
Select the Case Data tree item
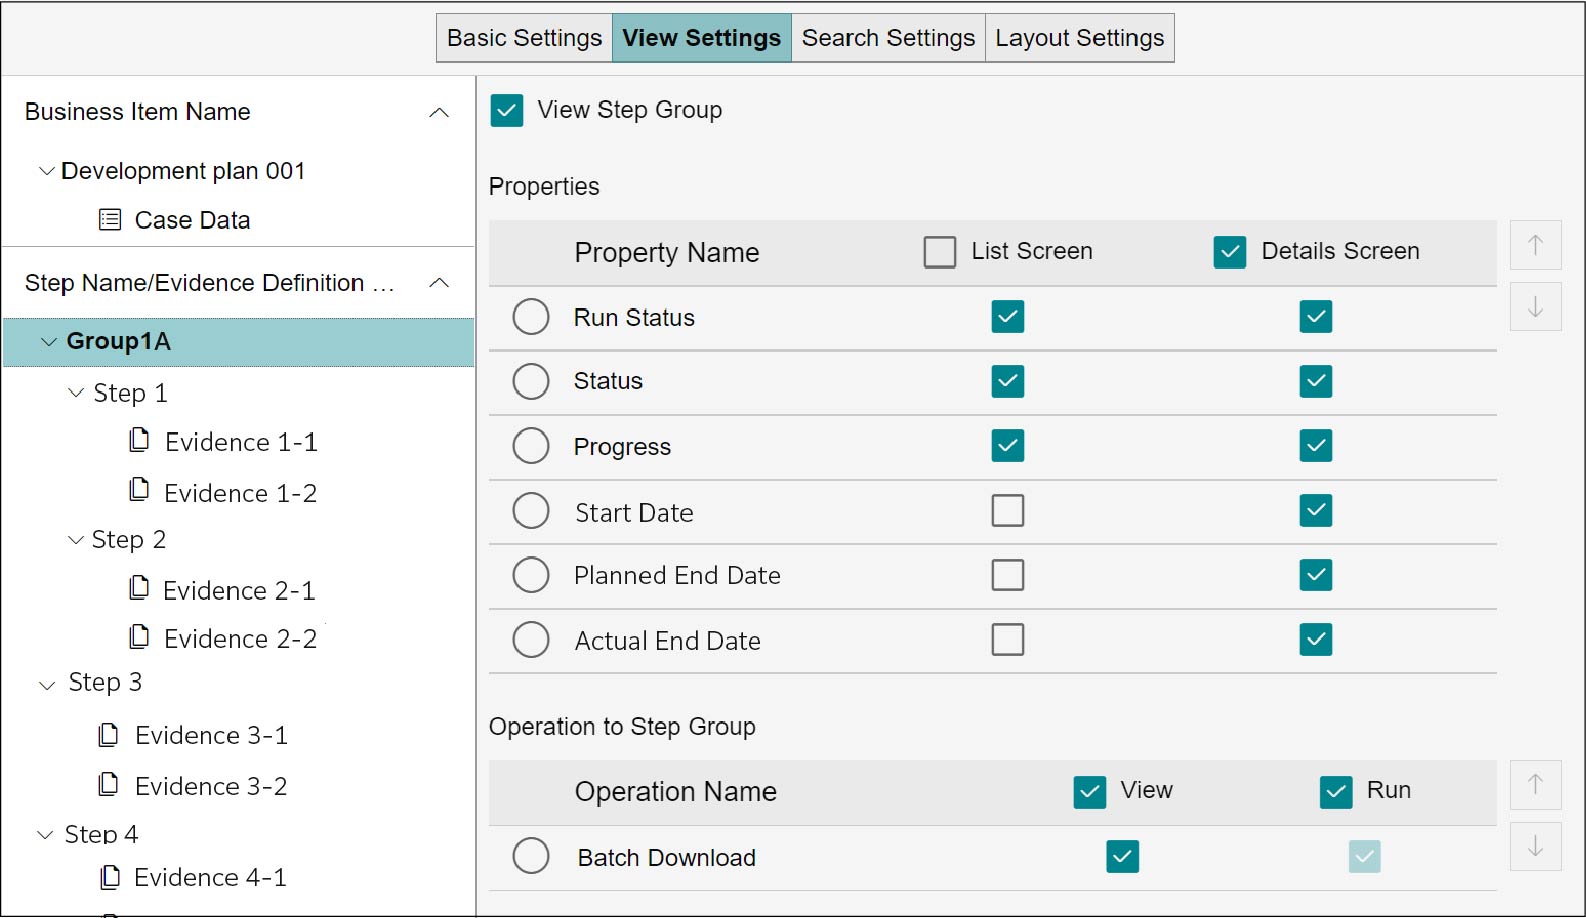(192, 220)
